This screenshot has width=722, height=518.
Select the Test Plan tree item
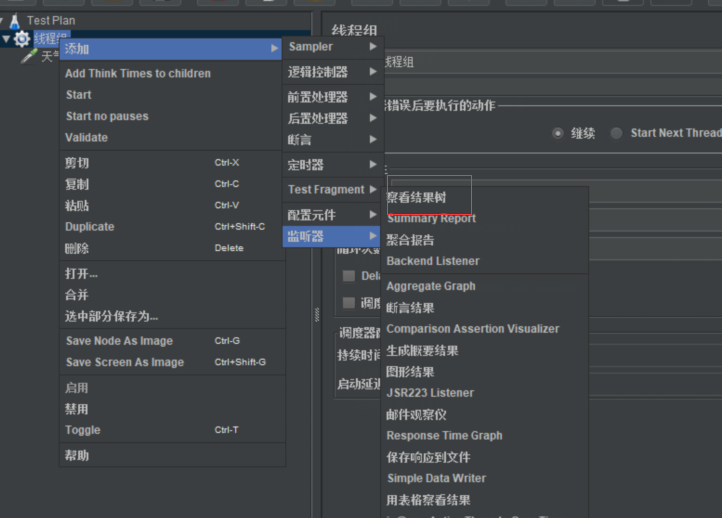(51, 21)
